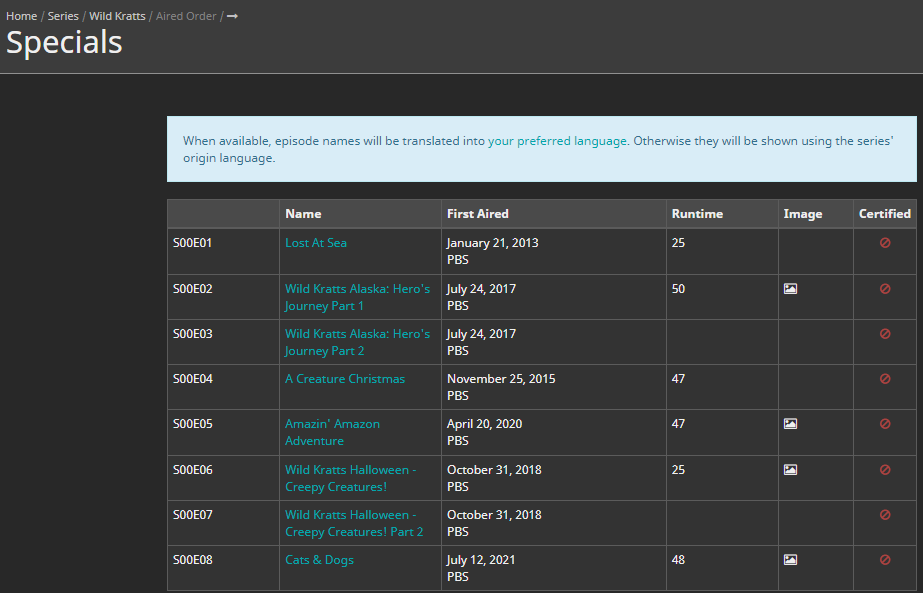Click not-certified icon in S00E03 row

point(885,334)
